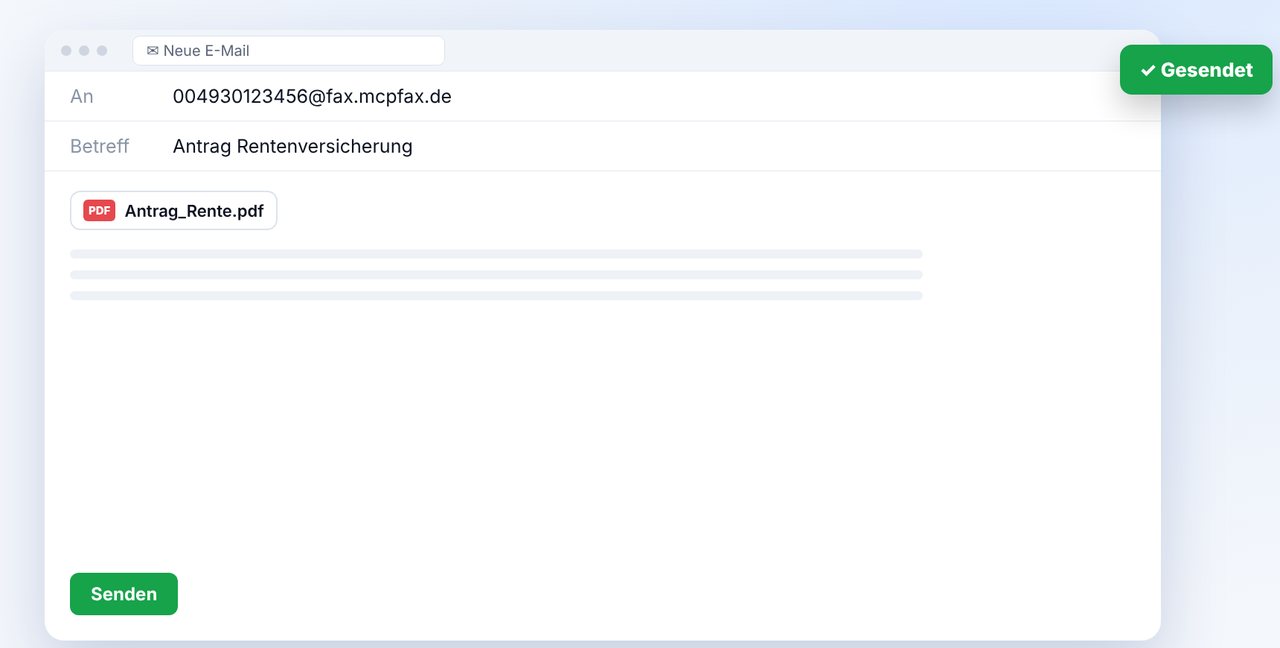Click the envelope icon in Neue E-Mail tab
Image resolution: width=1280 pixels, height=648 pixels.
tap(153, 51)
